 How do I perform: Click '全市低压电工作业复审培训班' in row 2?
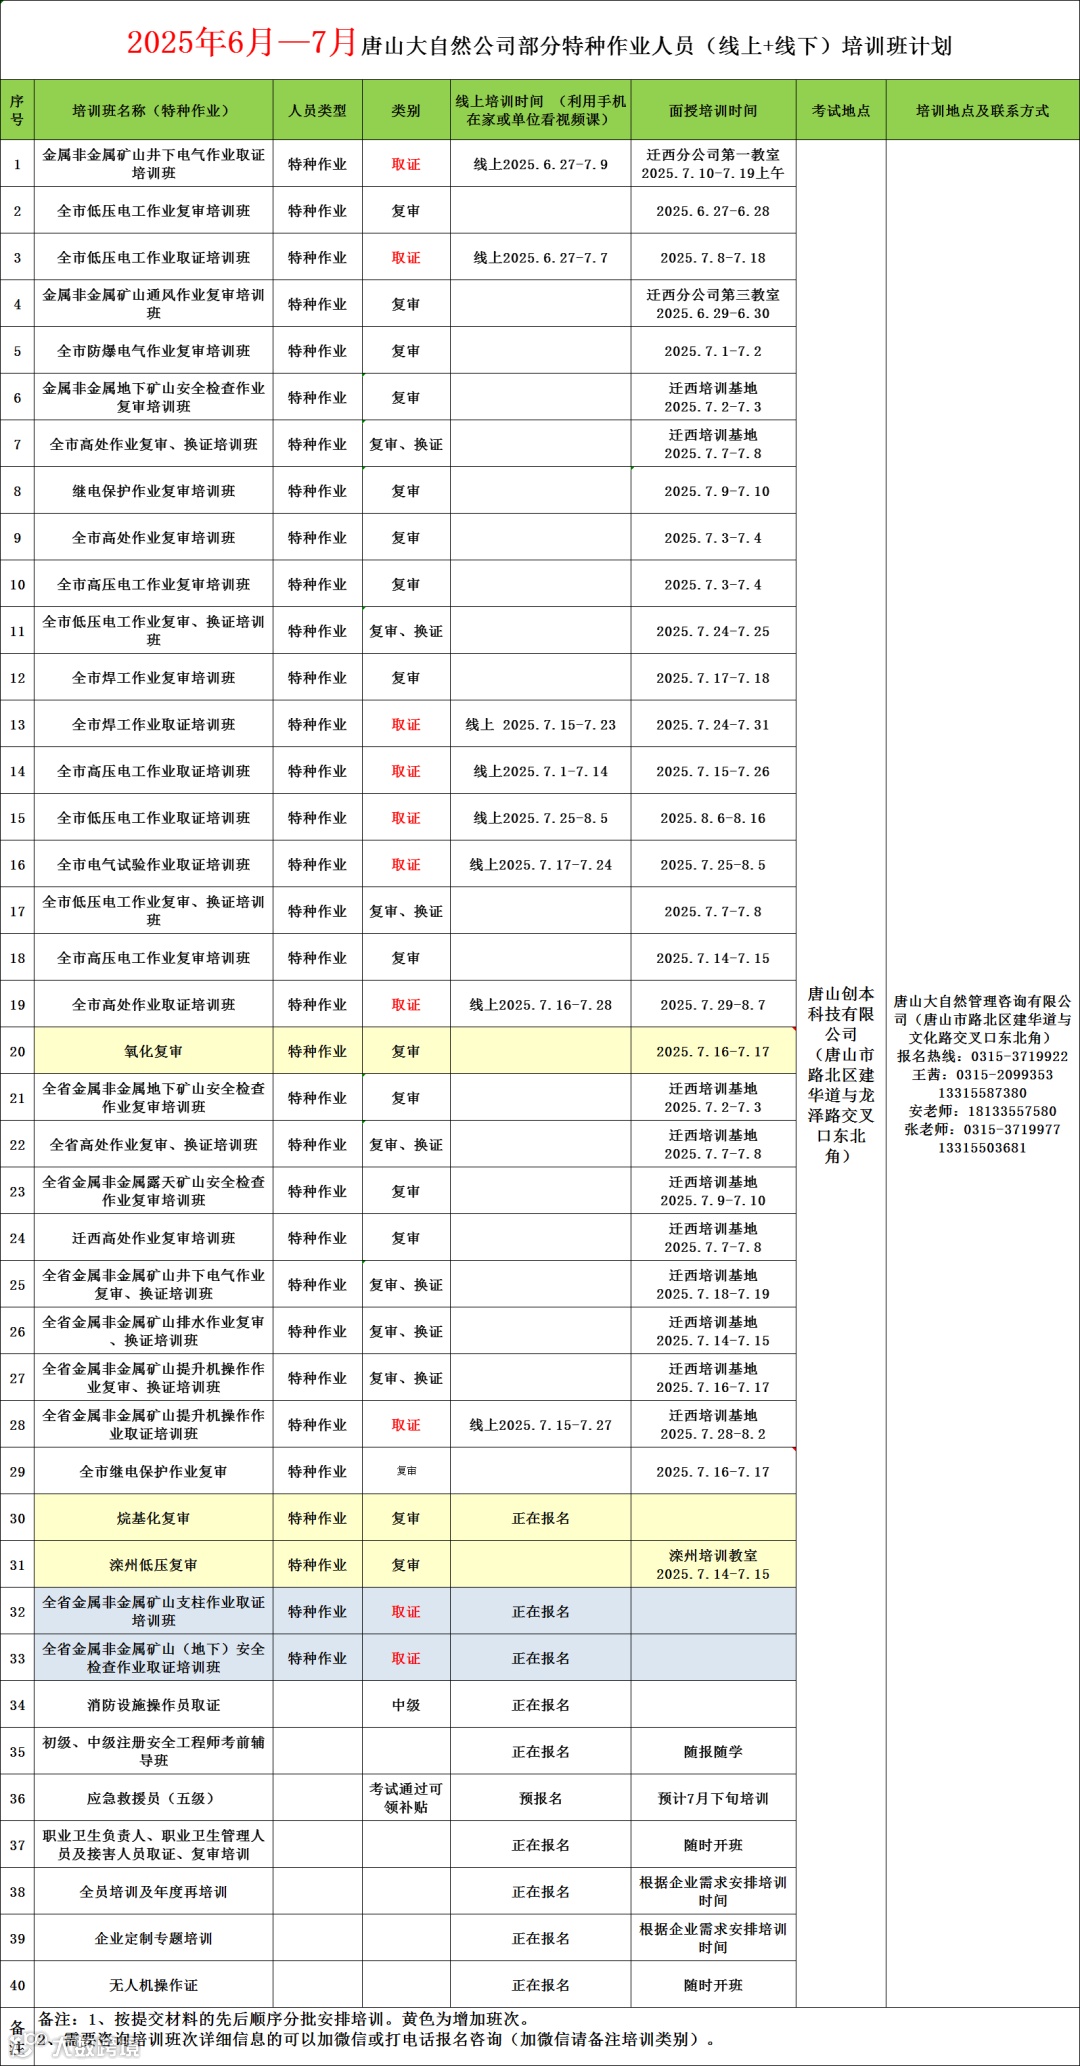(153, 211)
